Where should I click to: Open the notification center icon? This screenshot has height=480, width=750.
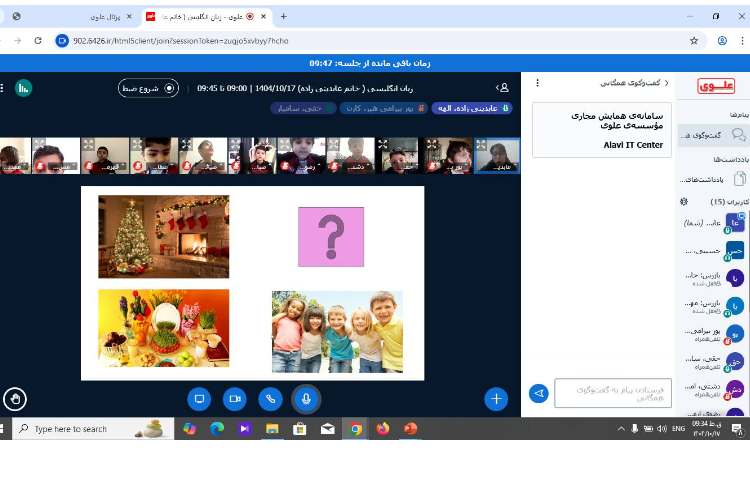pyautogui.click(x=737, y=429)
